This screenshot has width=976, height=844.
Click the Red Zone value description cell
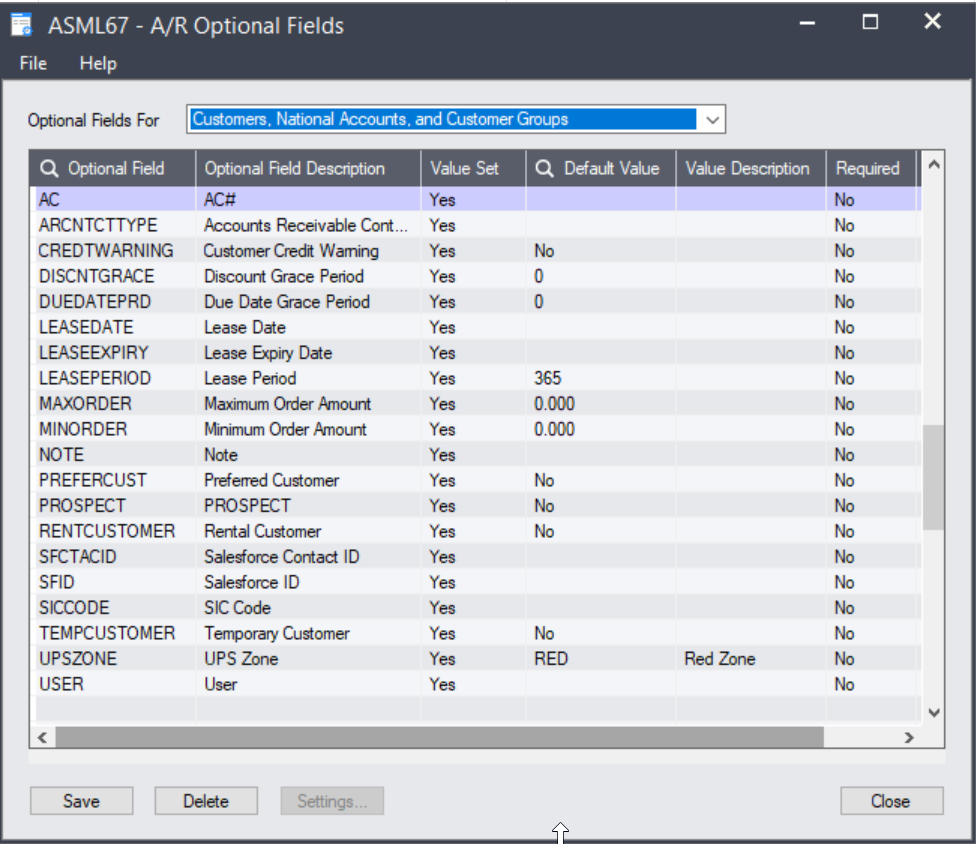click(720, 659)
